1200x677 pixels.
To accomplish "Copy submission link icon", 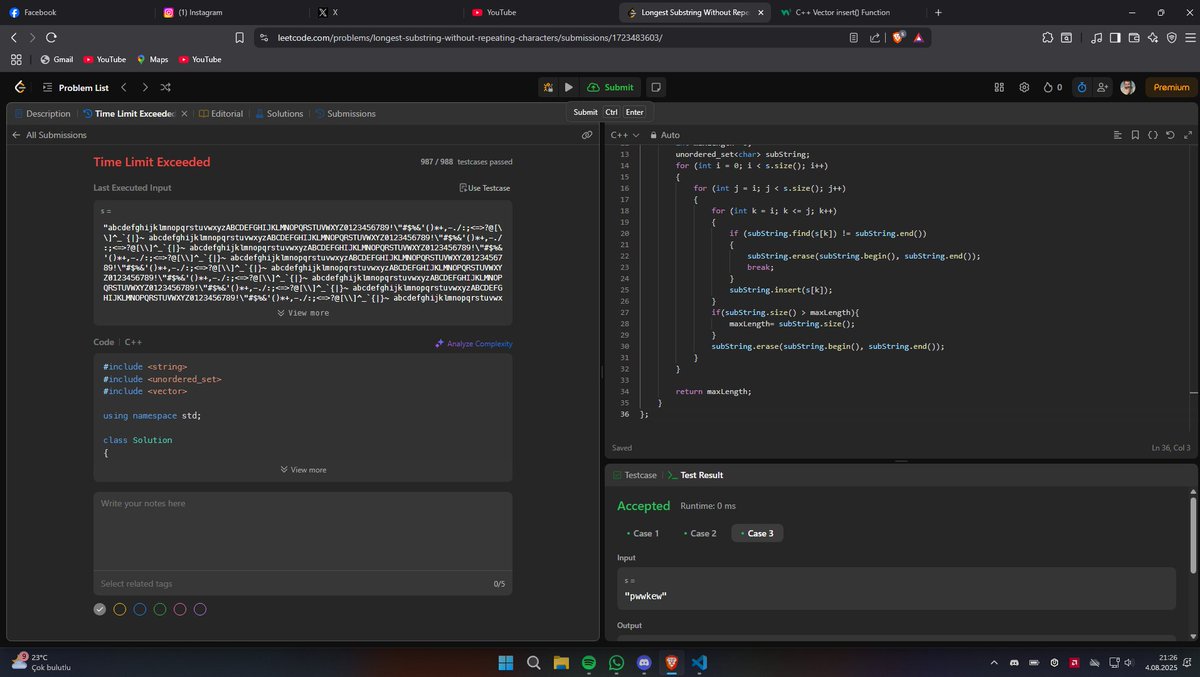I will (x=587, y=135).
